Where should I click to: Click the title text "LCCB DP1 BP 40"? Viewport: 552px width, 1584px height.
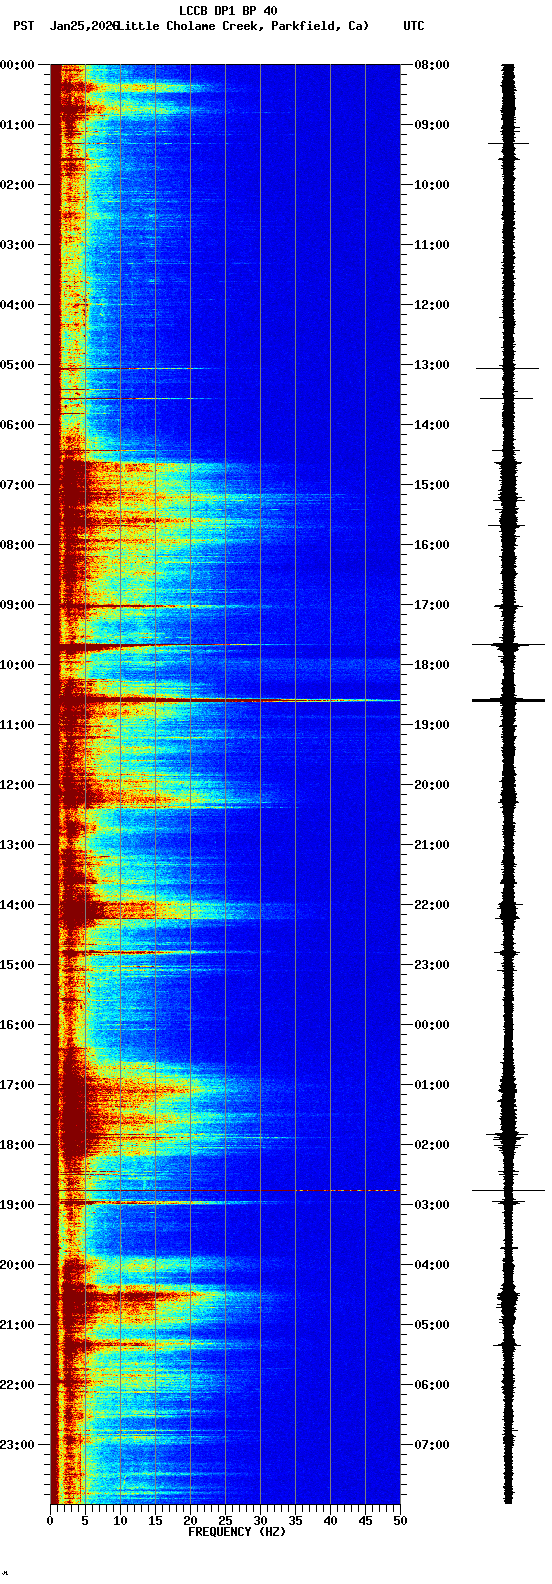pos(228,11)
